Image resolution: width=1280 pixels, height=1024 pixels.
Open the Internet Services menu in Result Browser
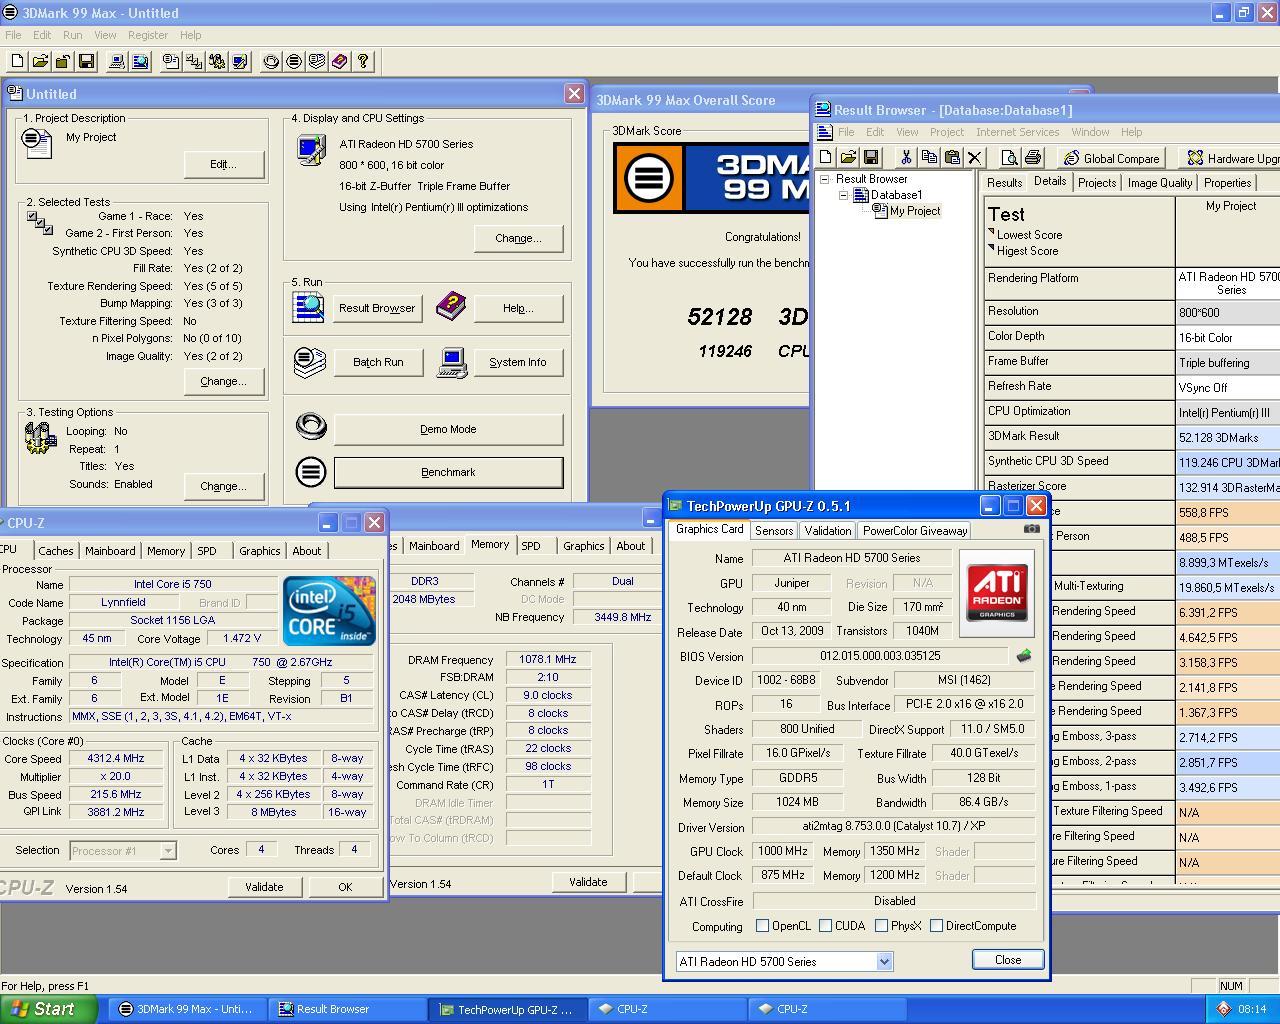point(1017,132)
